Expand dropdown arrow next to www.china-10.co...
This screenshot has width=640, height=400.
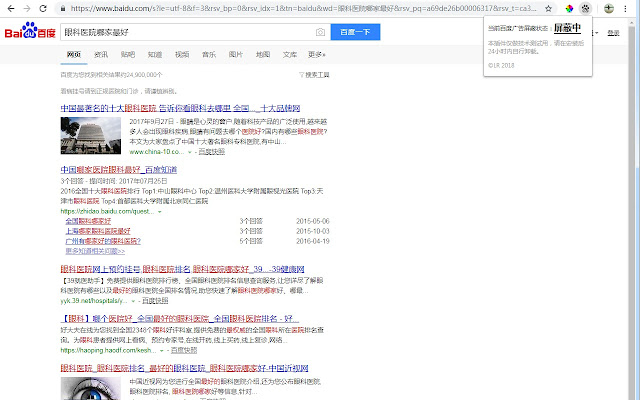[189, 152]
